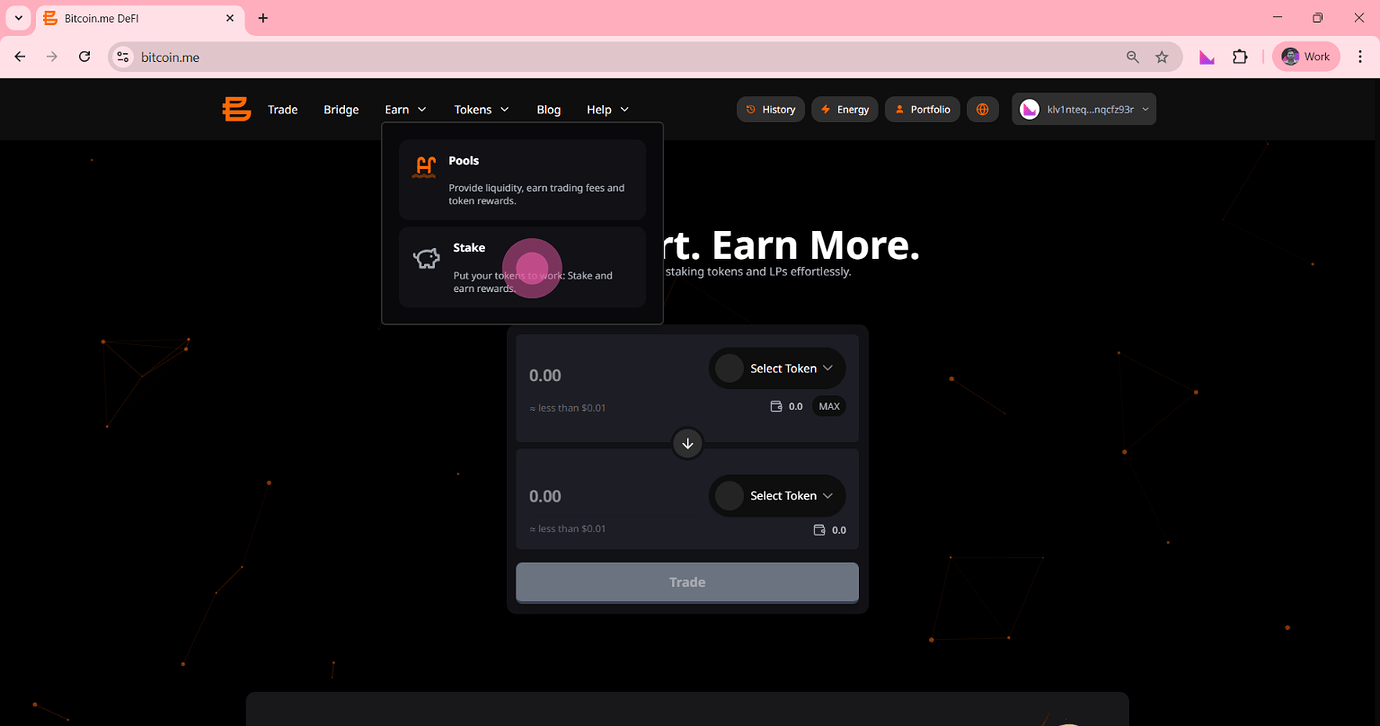Open the Portfolio page
Screen dimensions: 1380x726
coord(922,109)
